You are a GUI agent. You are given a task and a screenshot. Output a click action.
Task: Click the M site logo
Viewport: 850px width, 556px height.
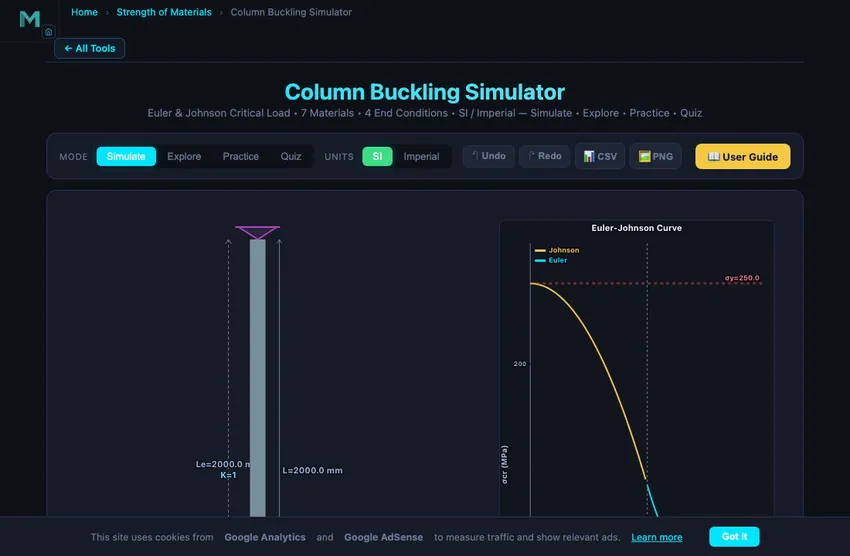point(29,19)
